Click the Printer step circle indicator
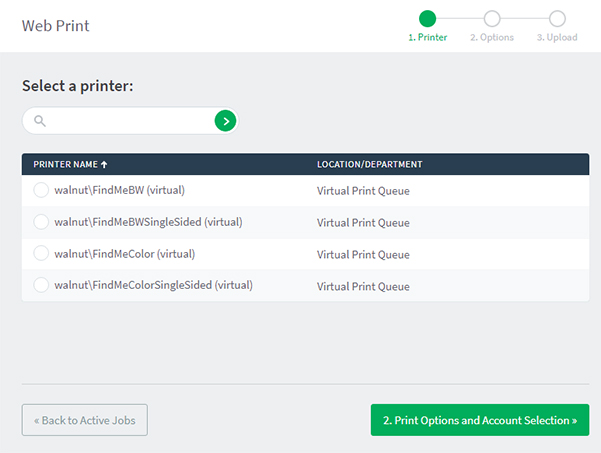This screenshot has height=453, width=601. pyautogui.click(x=427, y=18)
